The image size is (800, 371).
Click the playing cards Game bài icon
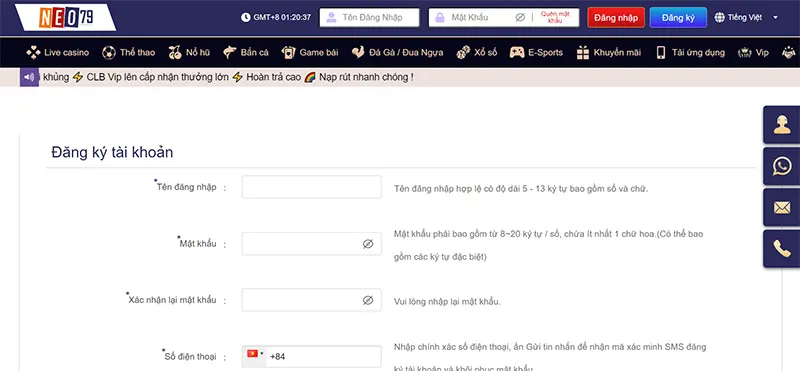pos(288,53)
